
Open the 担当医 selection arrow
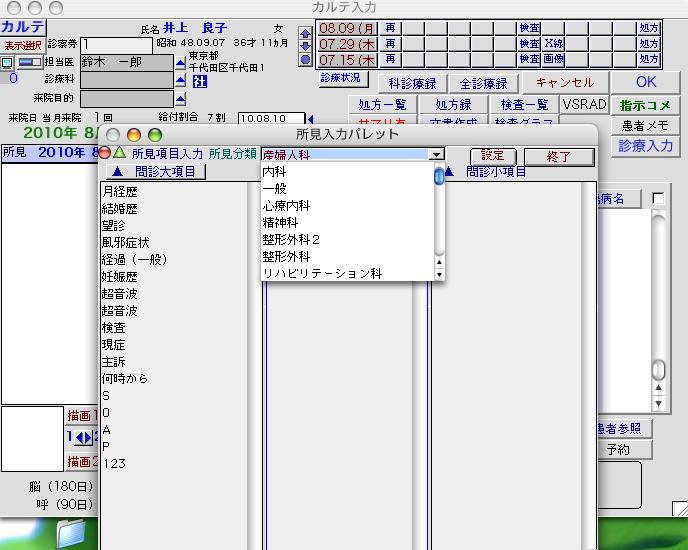coord(180,64)
